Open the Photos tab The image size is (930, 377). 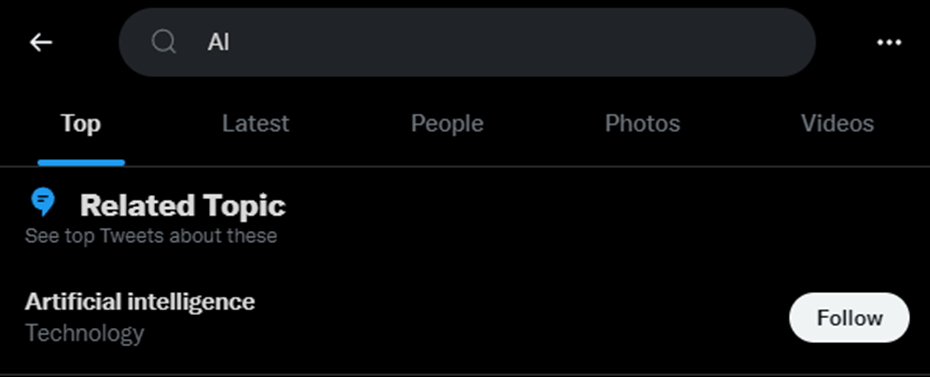[642, 123]
